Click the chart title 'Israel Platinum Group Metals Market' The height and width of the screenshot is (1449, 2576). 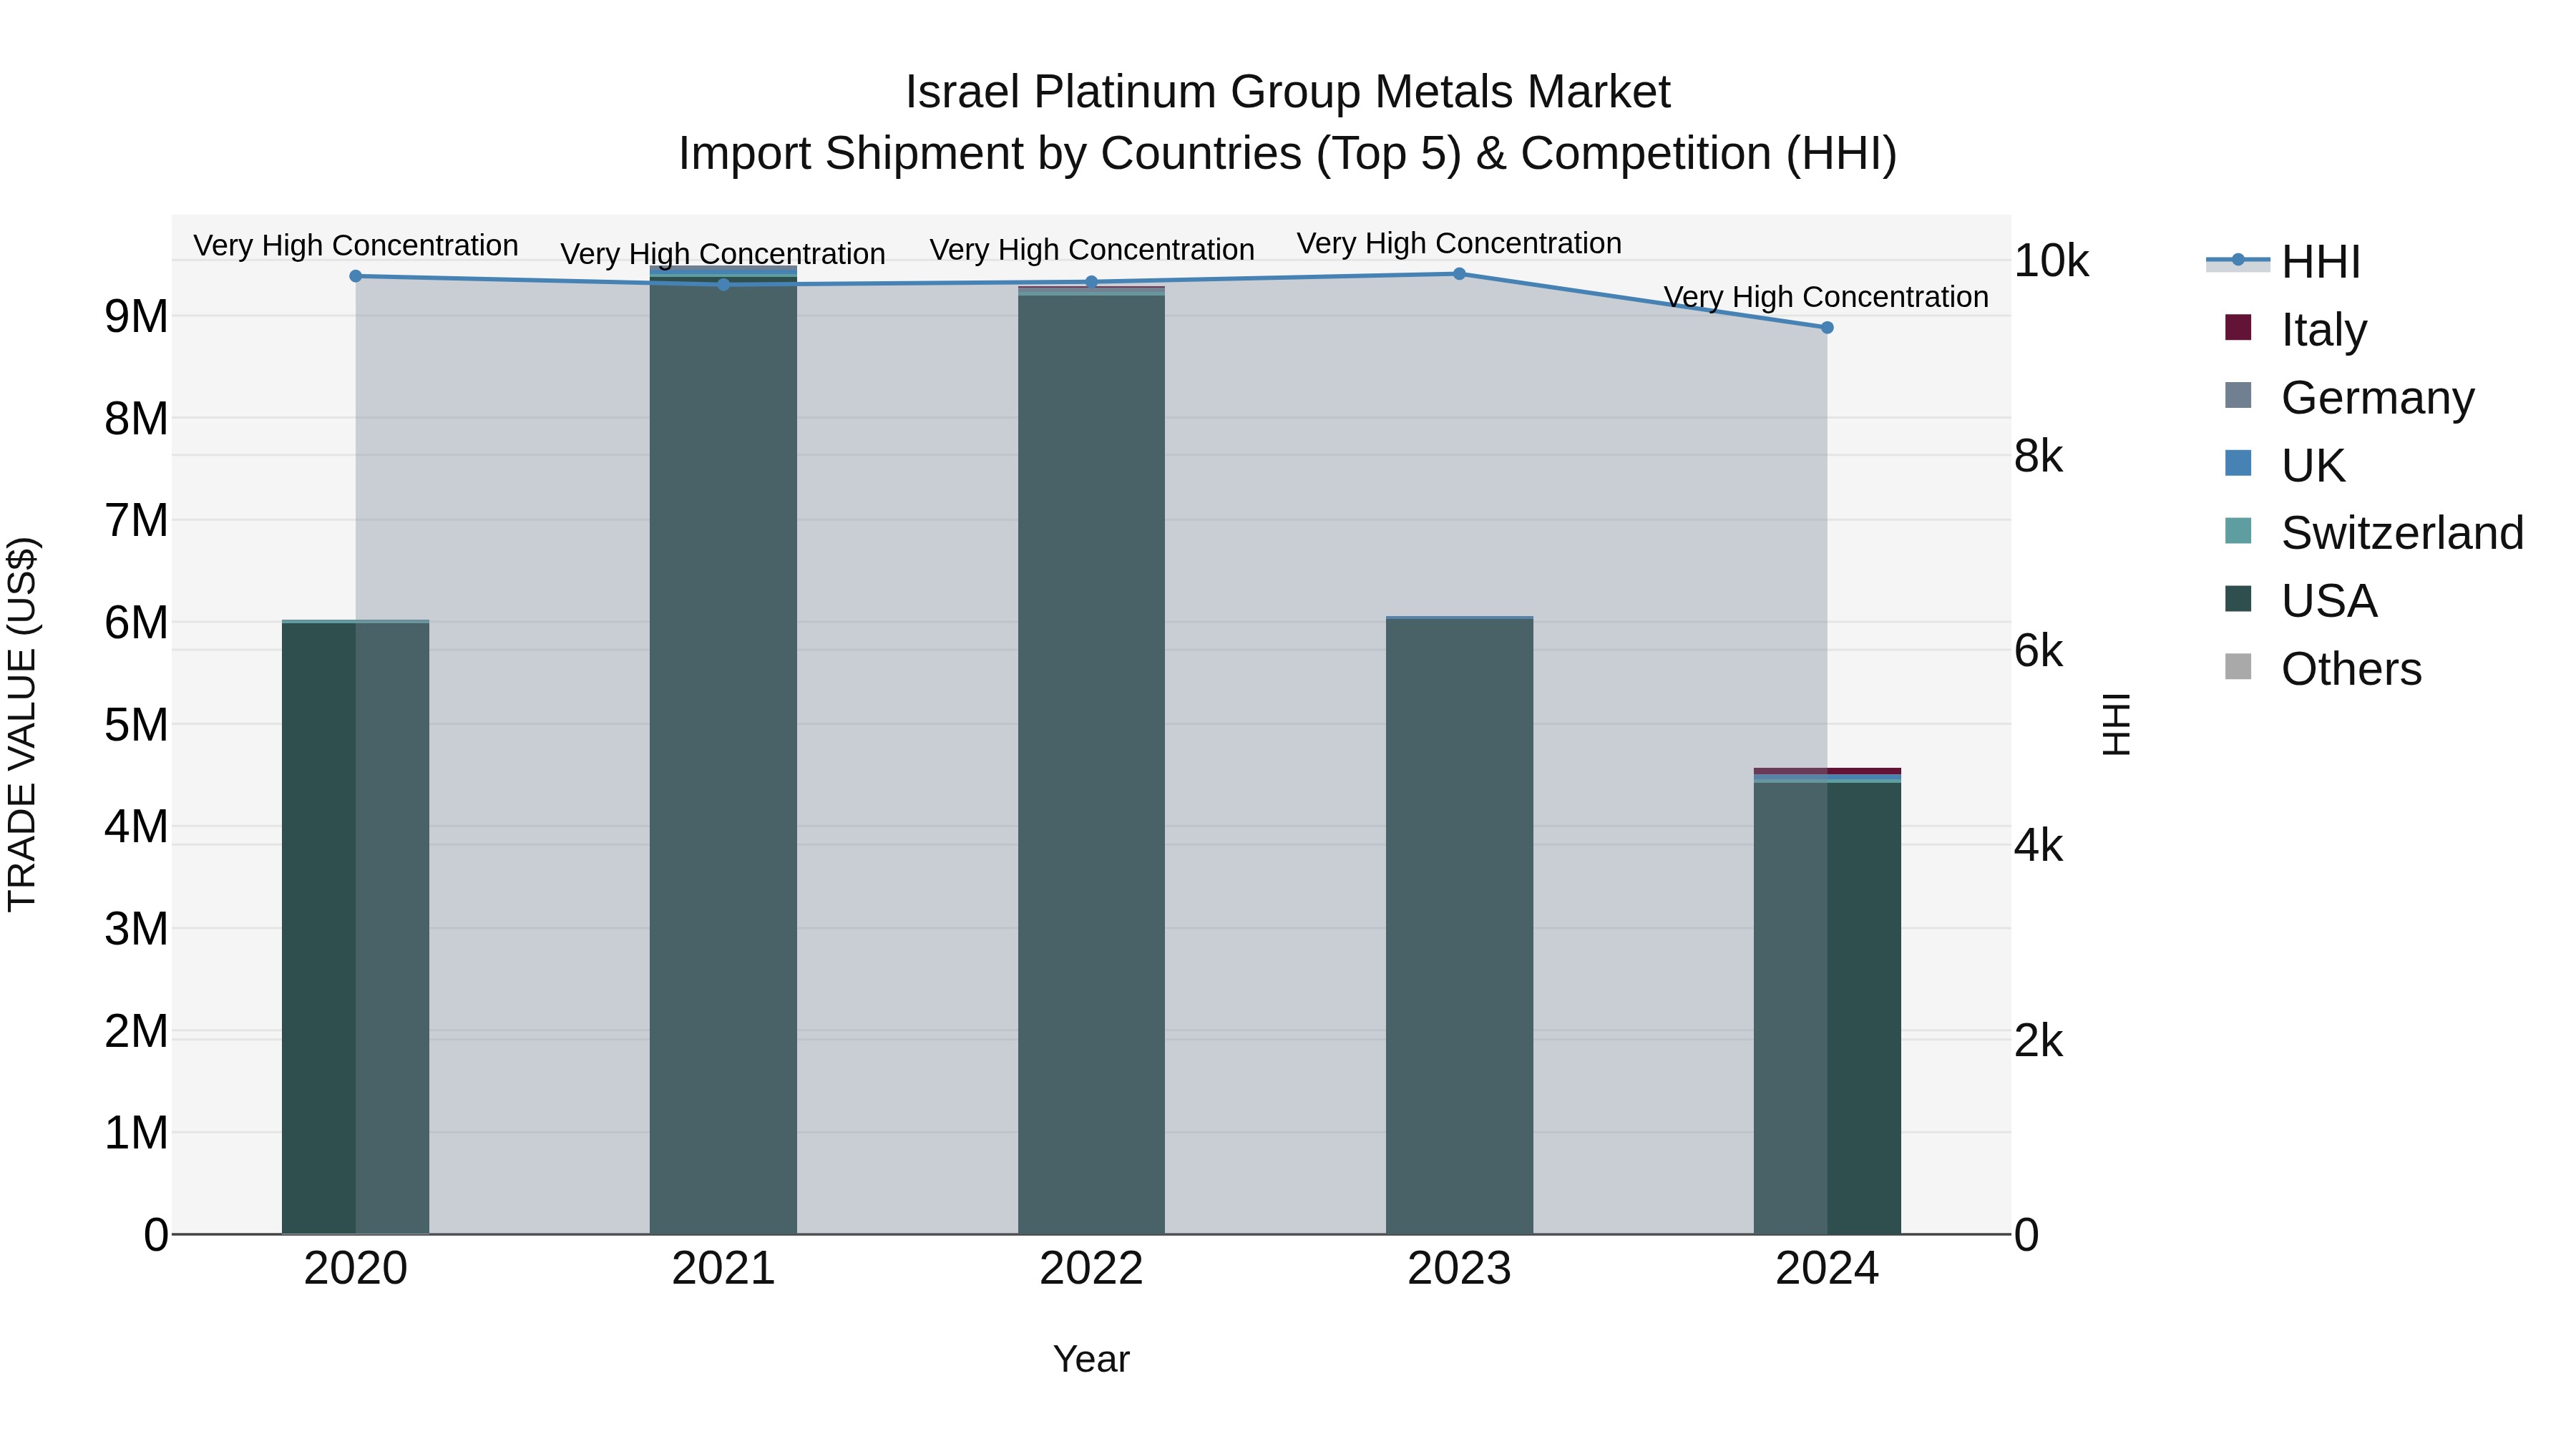[1288, 92]
